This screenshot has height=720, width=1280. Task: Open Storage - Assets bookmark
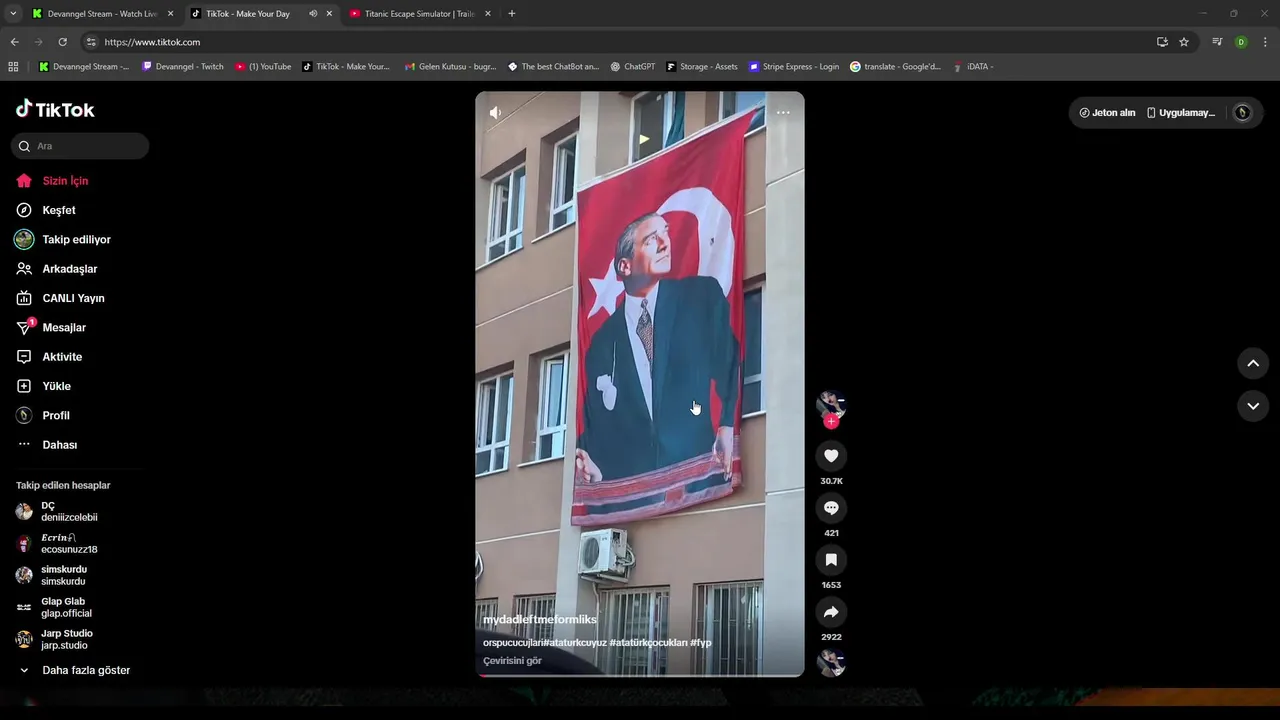pyautogui.click(x=701, y=67)
